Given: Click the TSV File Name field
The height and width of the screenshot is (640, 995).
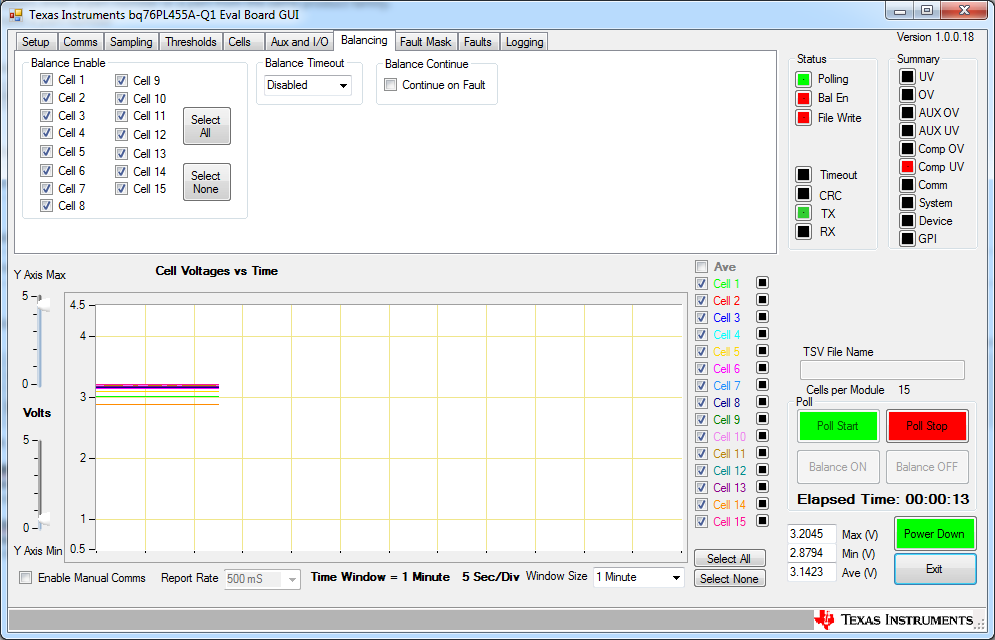Looking at the screenshot, I should 882,370.
